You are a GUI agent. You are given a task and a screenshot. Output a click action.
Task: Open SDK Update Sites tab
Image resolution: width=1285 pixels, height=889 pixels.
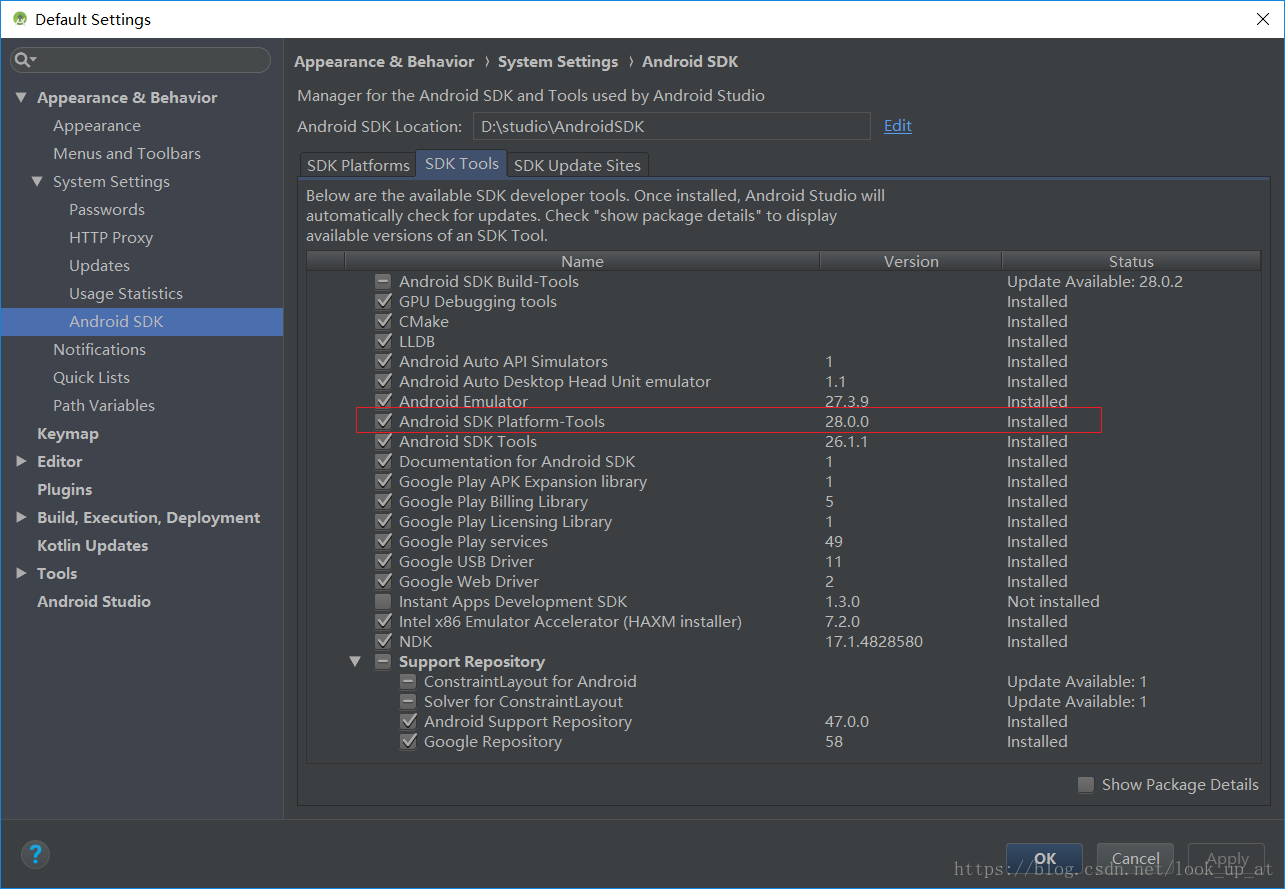point(578,165)
